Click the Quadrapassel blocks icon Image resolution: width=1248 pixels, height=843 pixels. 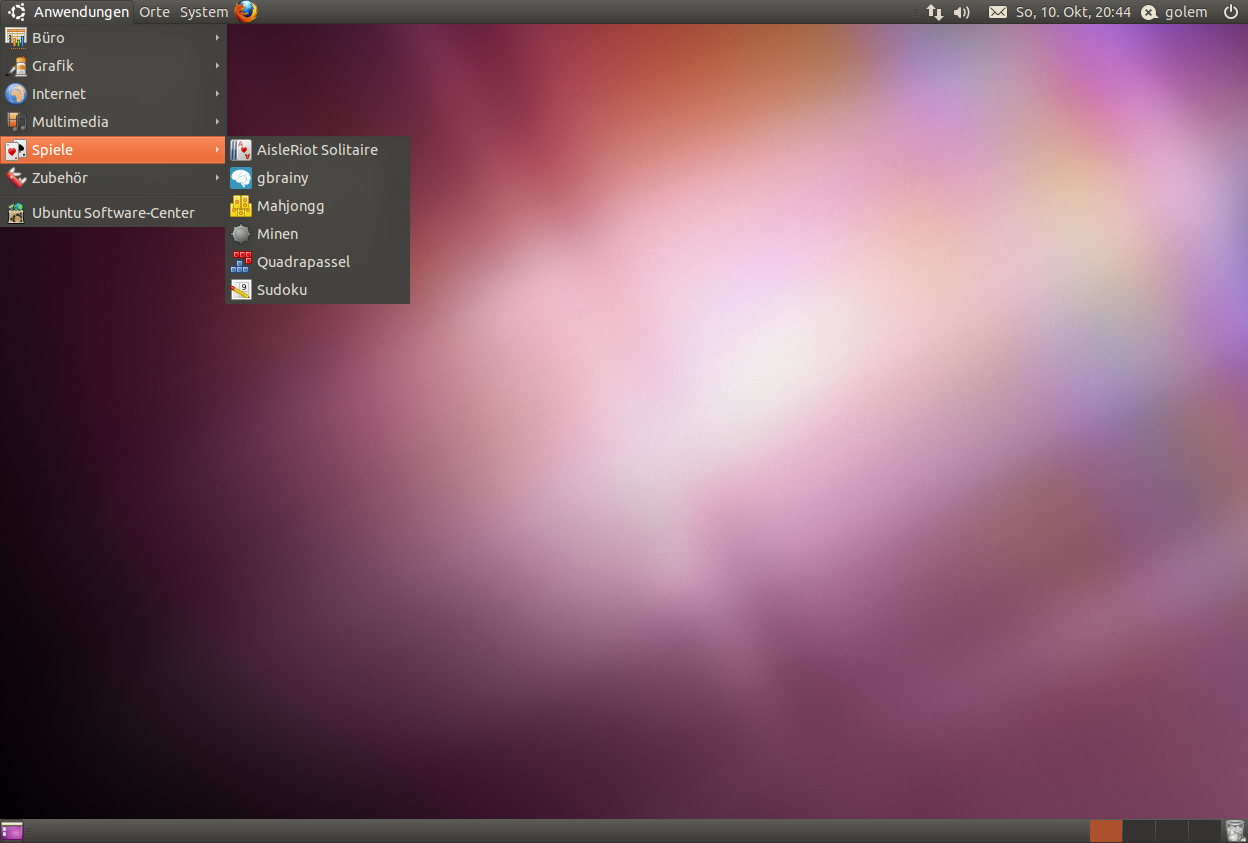pyautogui.click(x=241, y=262)
